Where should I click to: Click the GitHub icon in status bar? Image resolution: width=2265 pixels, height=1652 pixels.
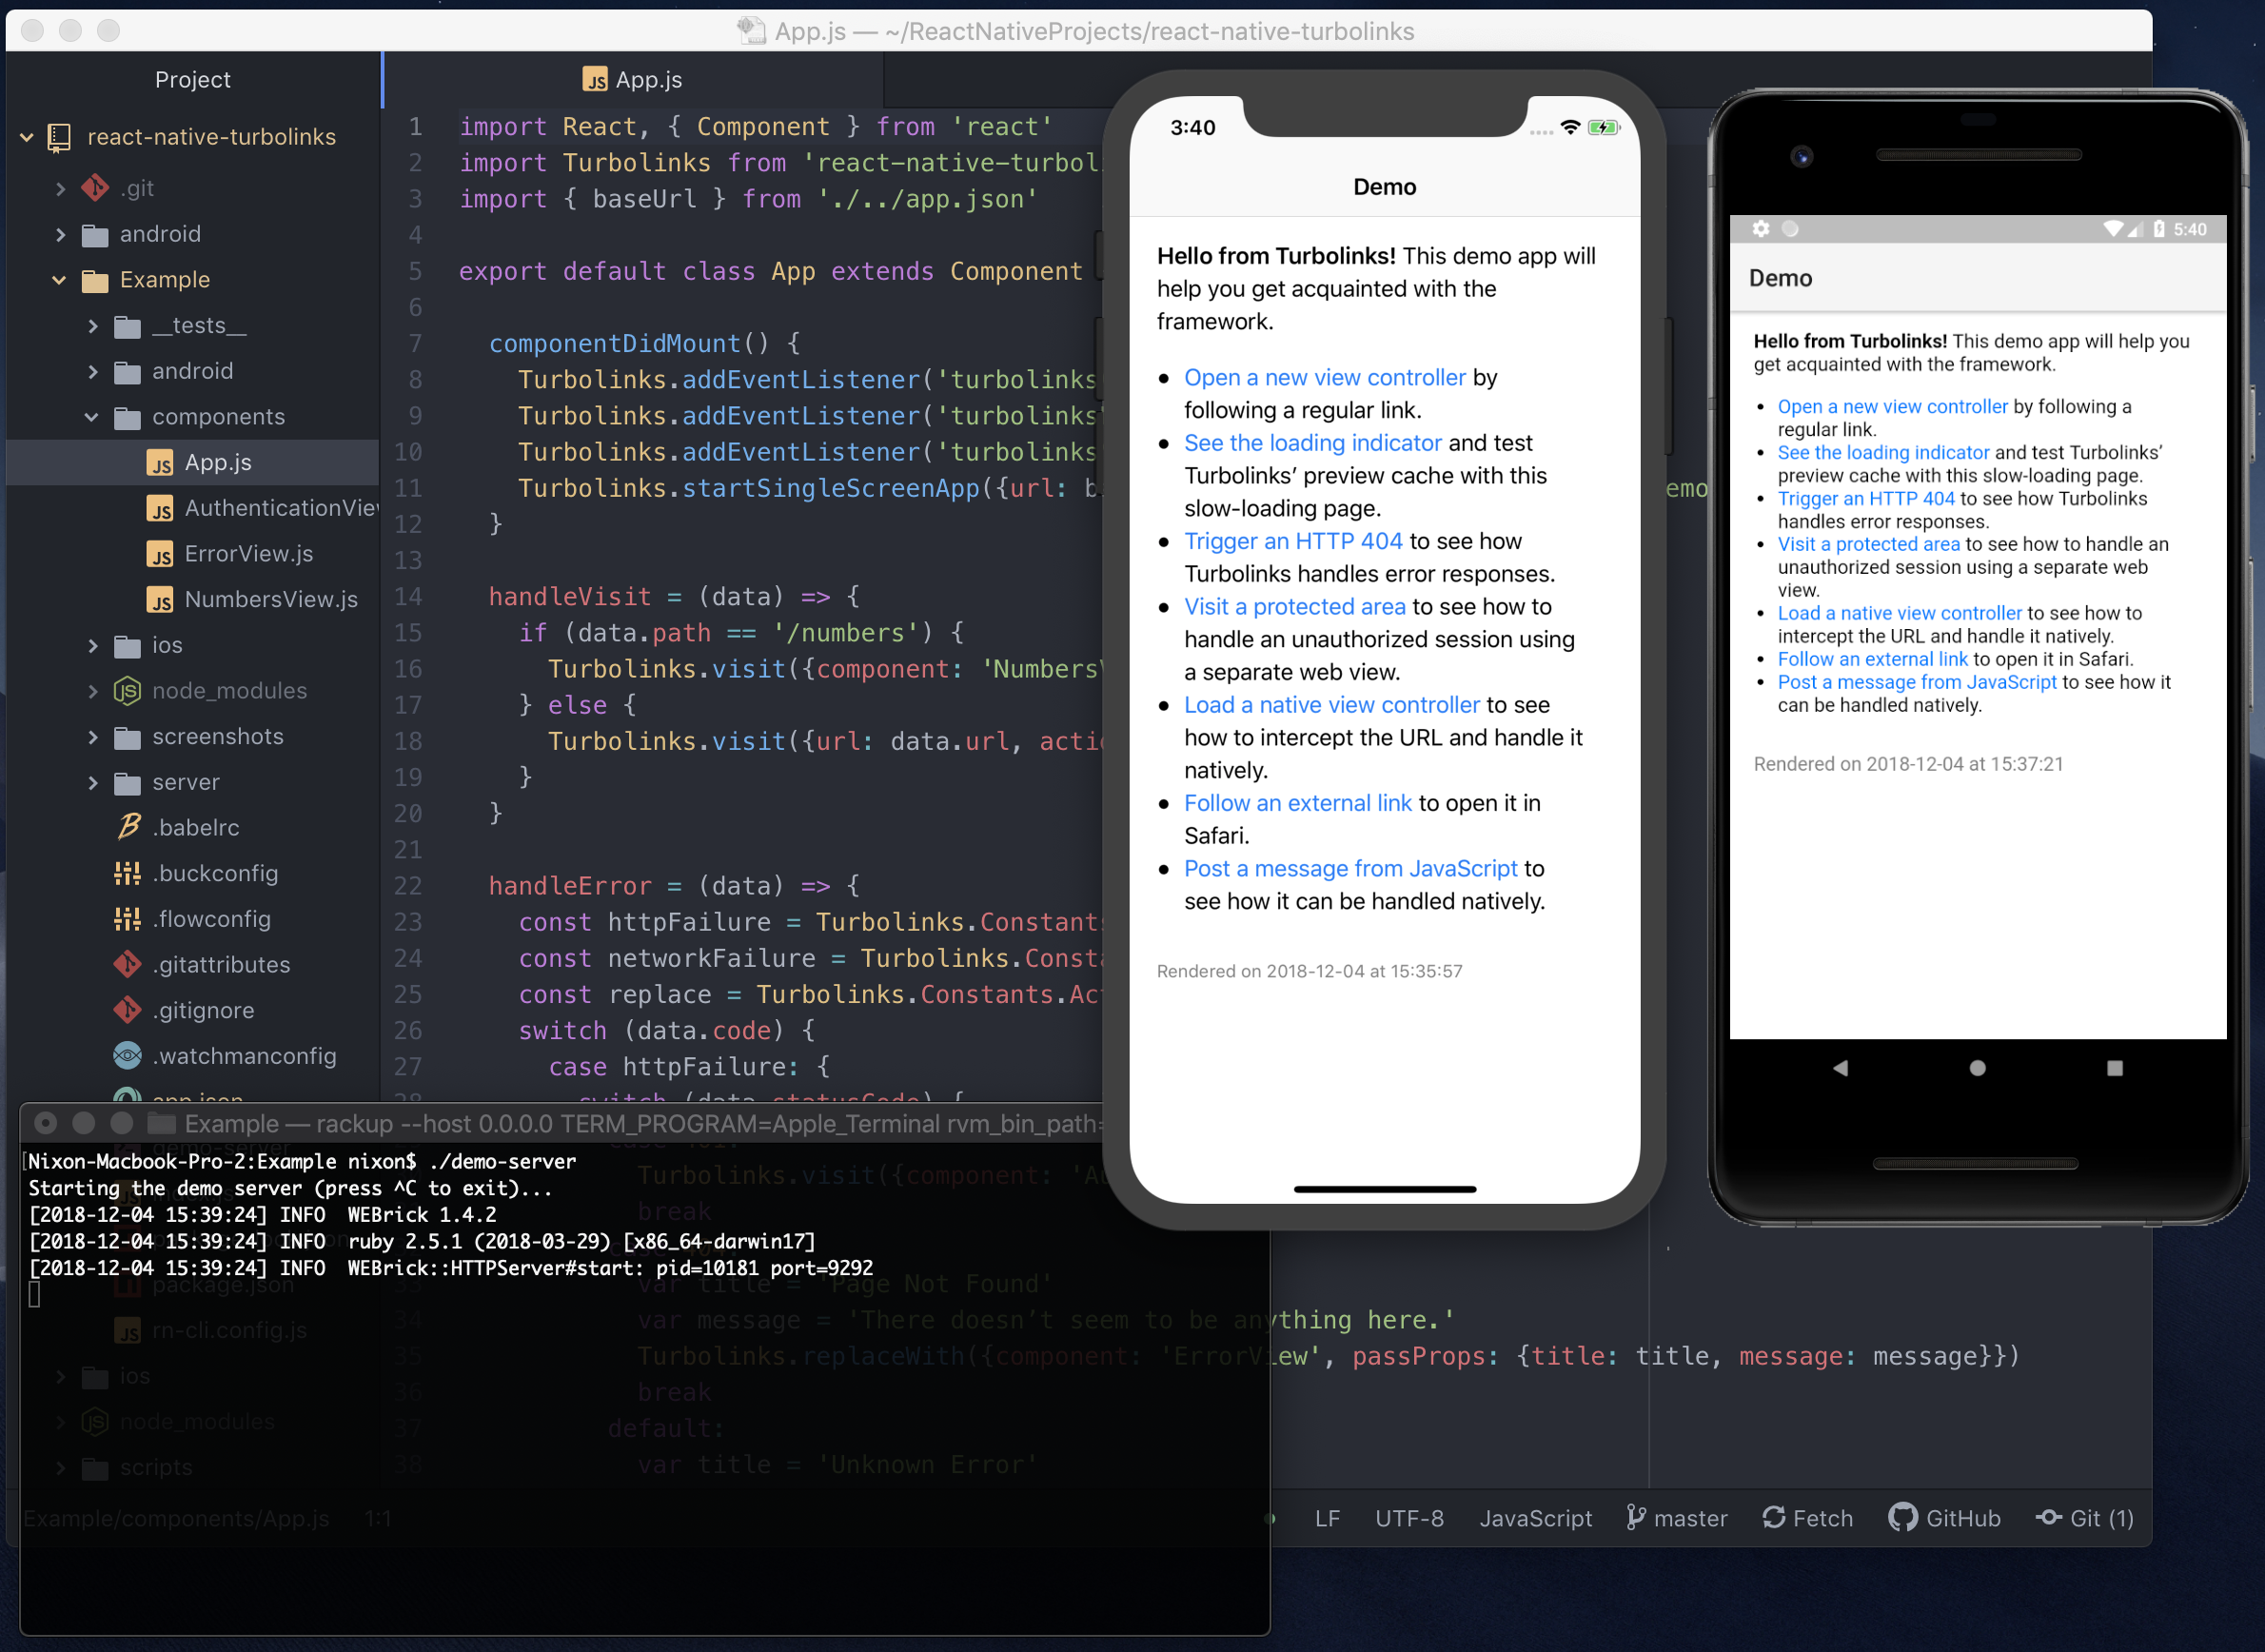coord(1902,1517)
